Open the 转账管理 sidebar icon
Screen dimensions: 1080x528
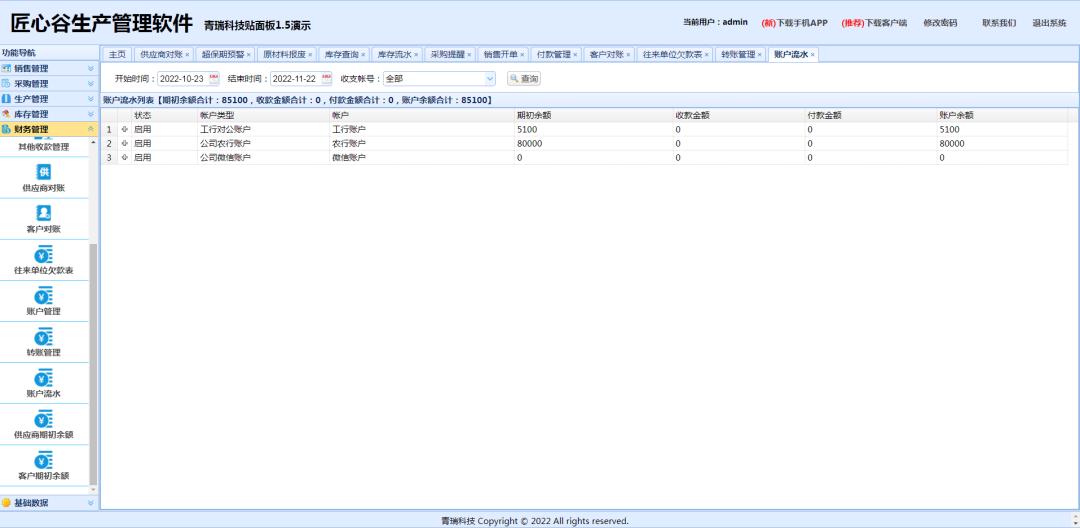[43, 337]
